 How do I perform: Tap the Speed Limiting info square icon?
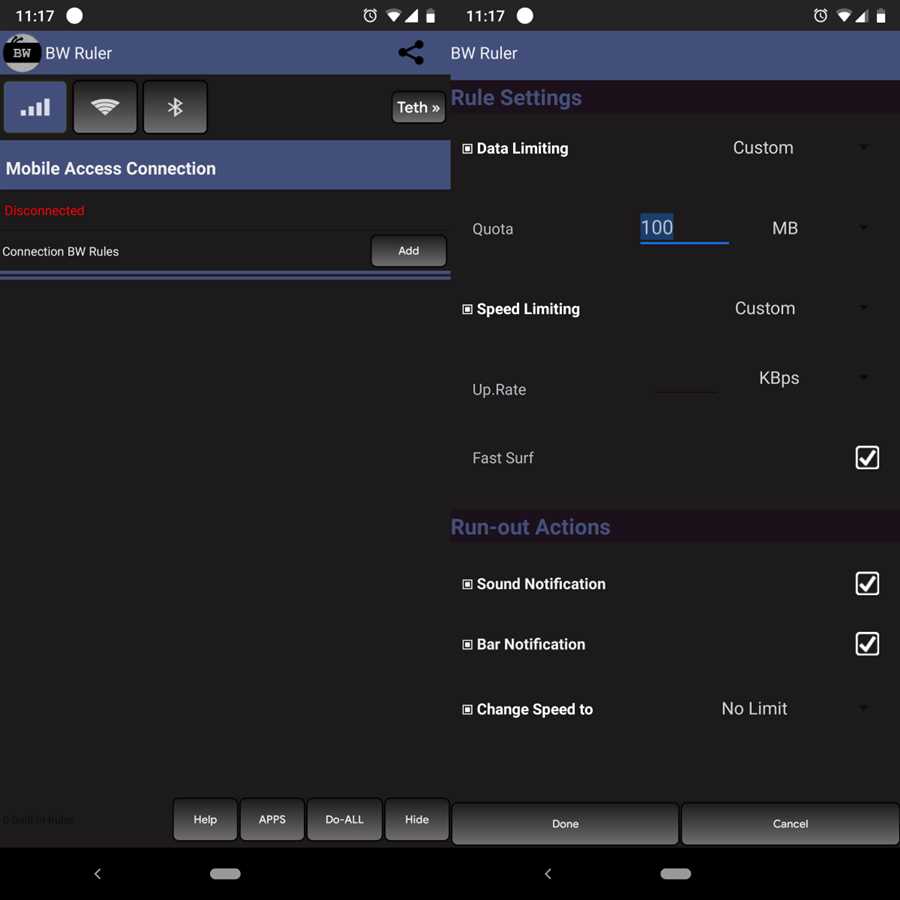point(467,309)
